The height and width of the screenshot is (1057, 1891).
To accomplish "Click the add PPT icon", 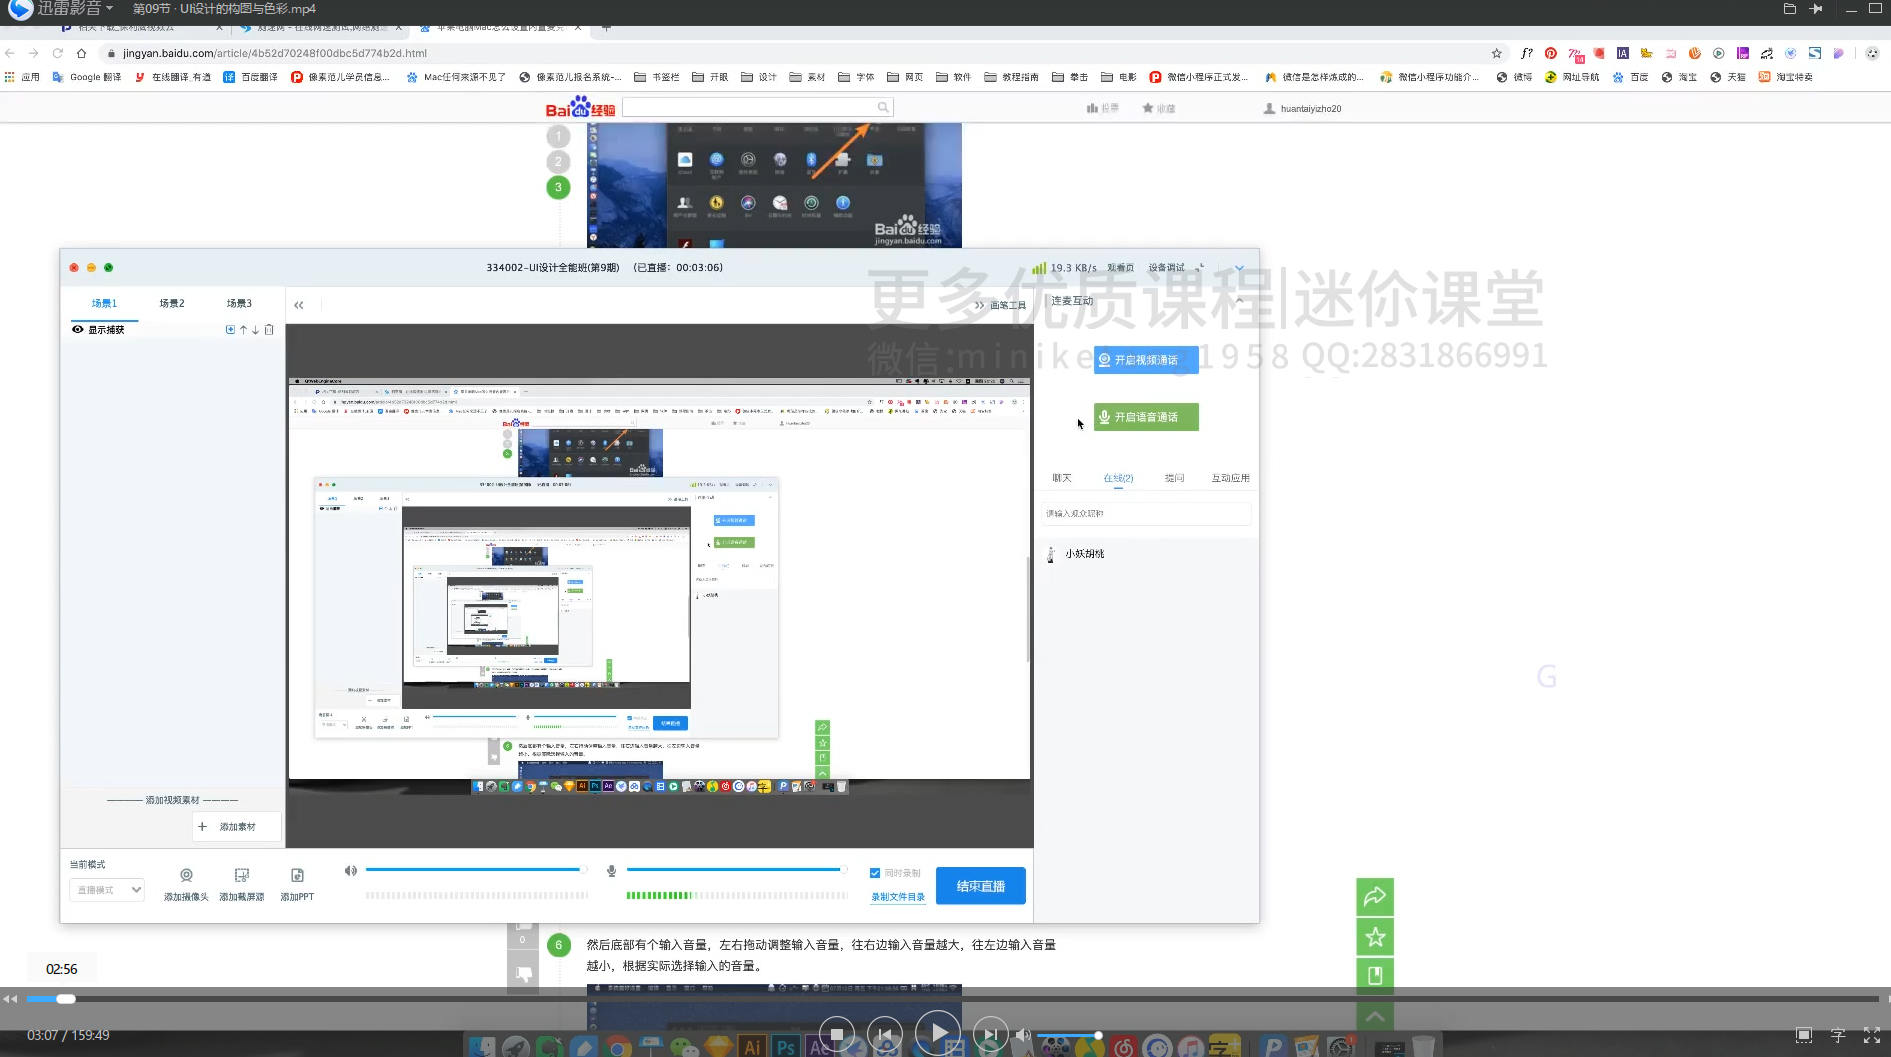I will tap(297, 876).
